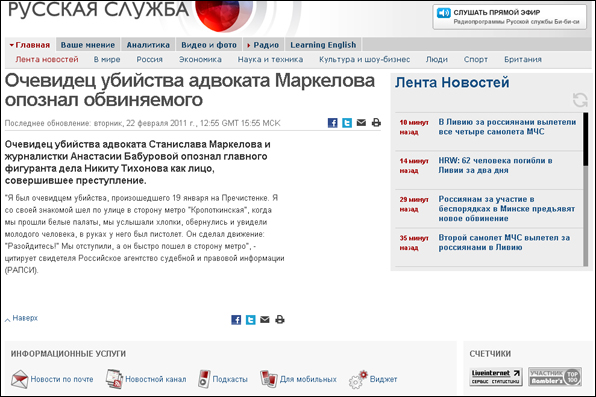Viewport: 596px width, 397px height.
Task: Go to Люди section
Action: (436, 59)
